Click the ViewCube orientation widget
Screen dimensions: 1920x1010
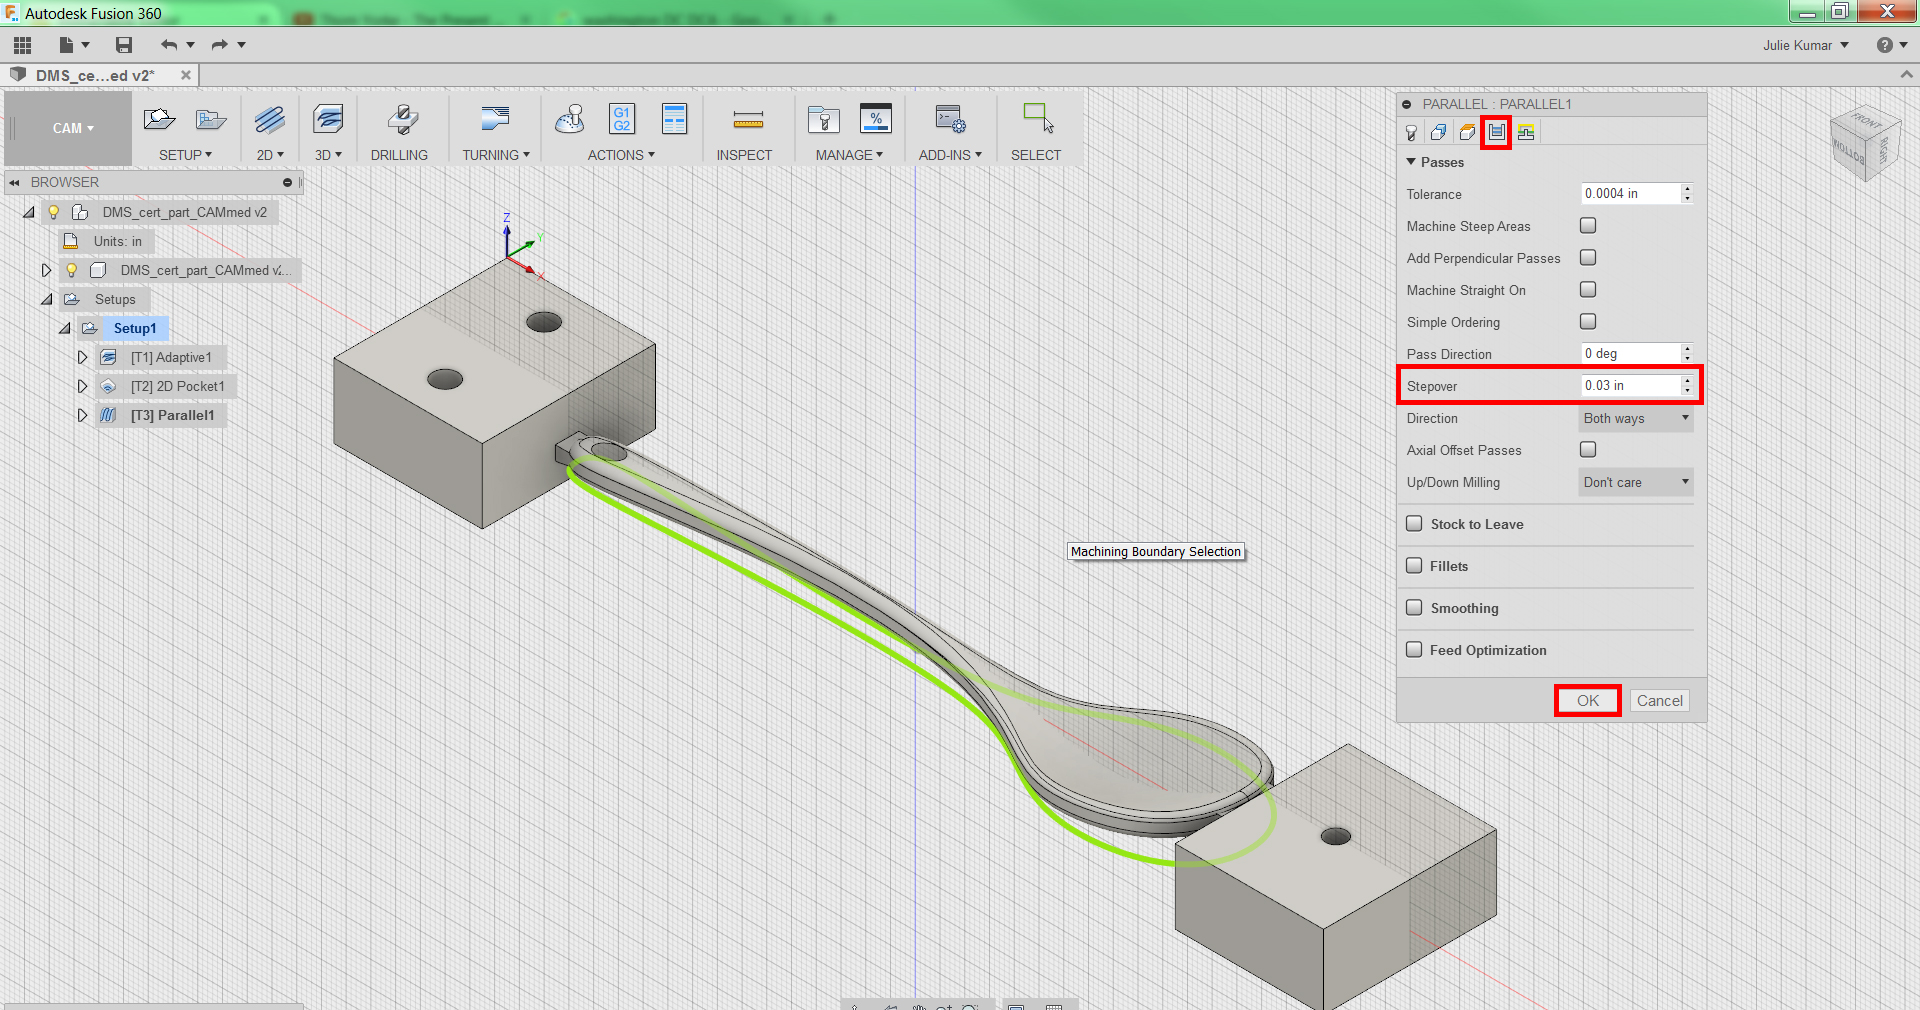tap(1864, 144)
